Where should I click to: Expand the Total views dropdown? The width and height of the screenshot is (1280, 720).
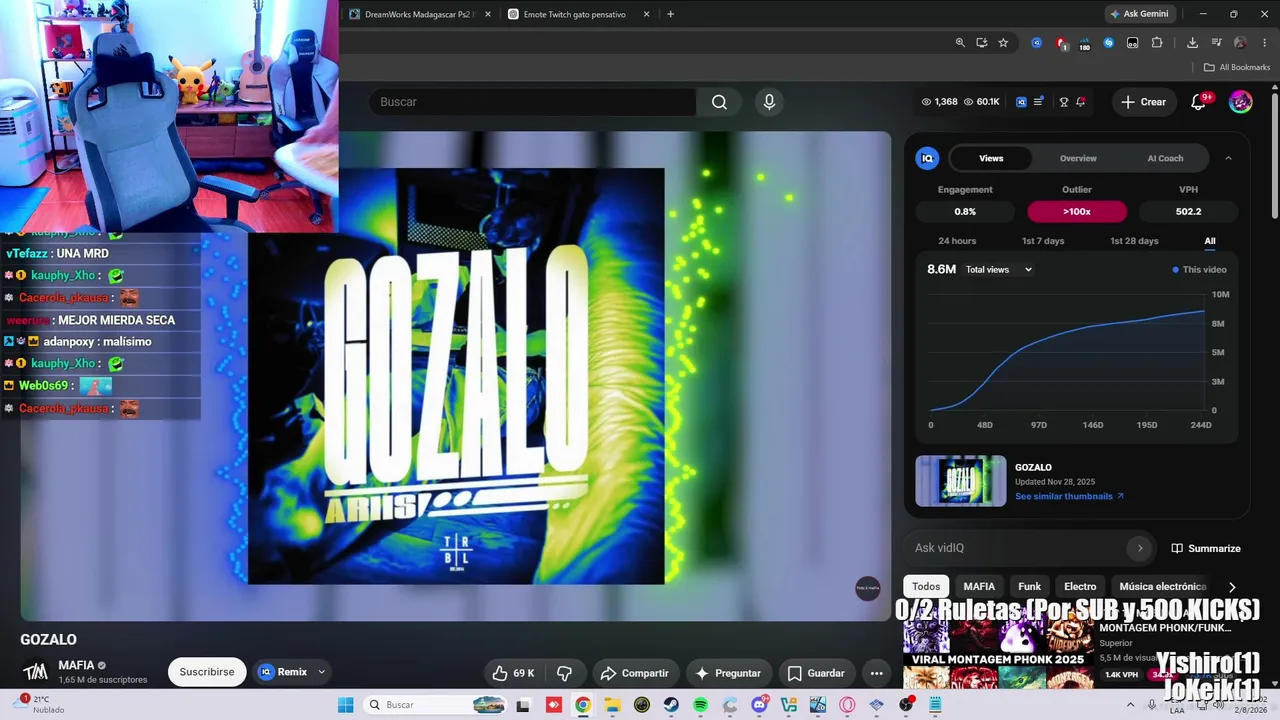(x=999, y=270)
